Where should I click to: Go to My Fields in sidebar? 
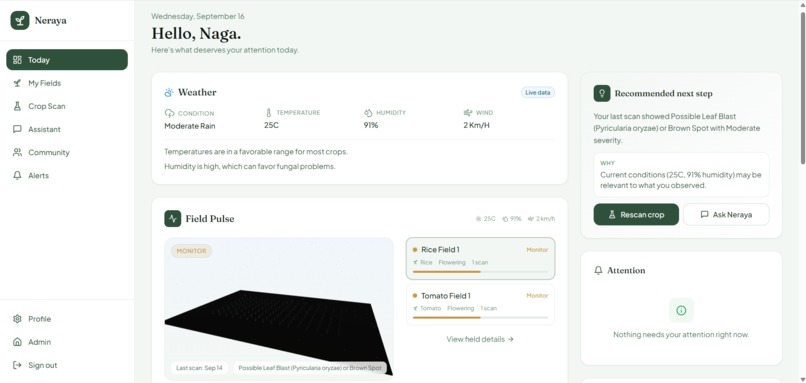tap(67, 83)
